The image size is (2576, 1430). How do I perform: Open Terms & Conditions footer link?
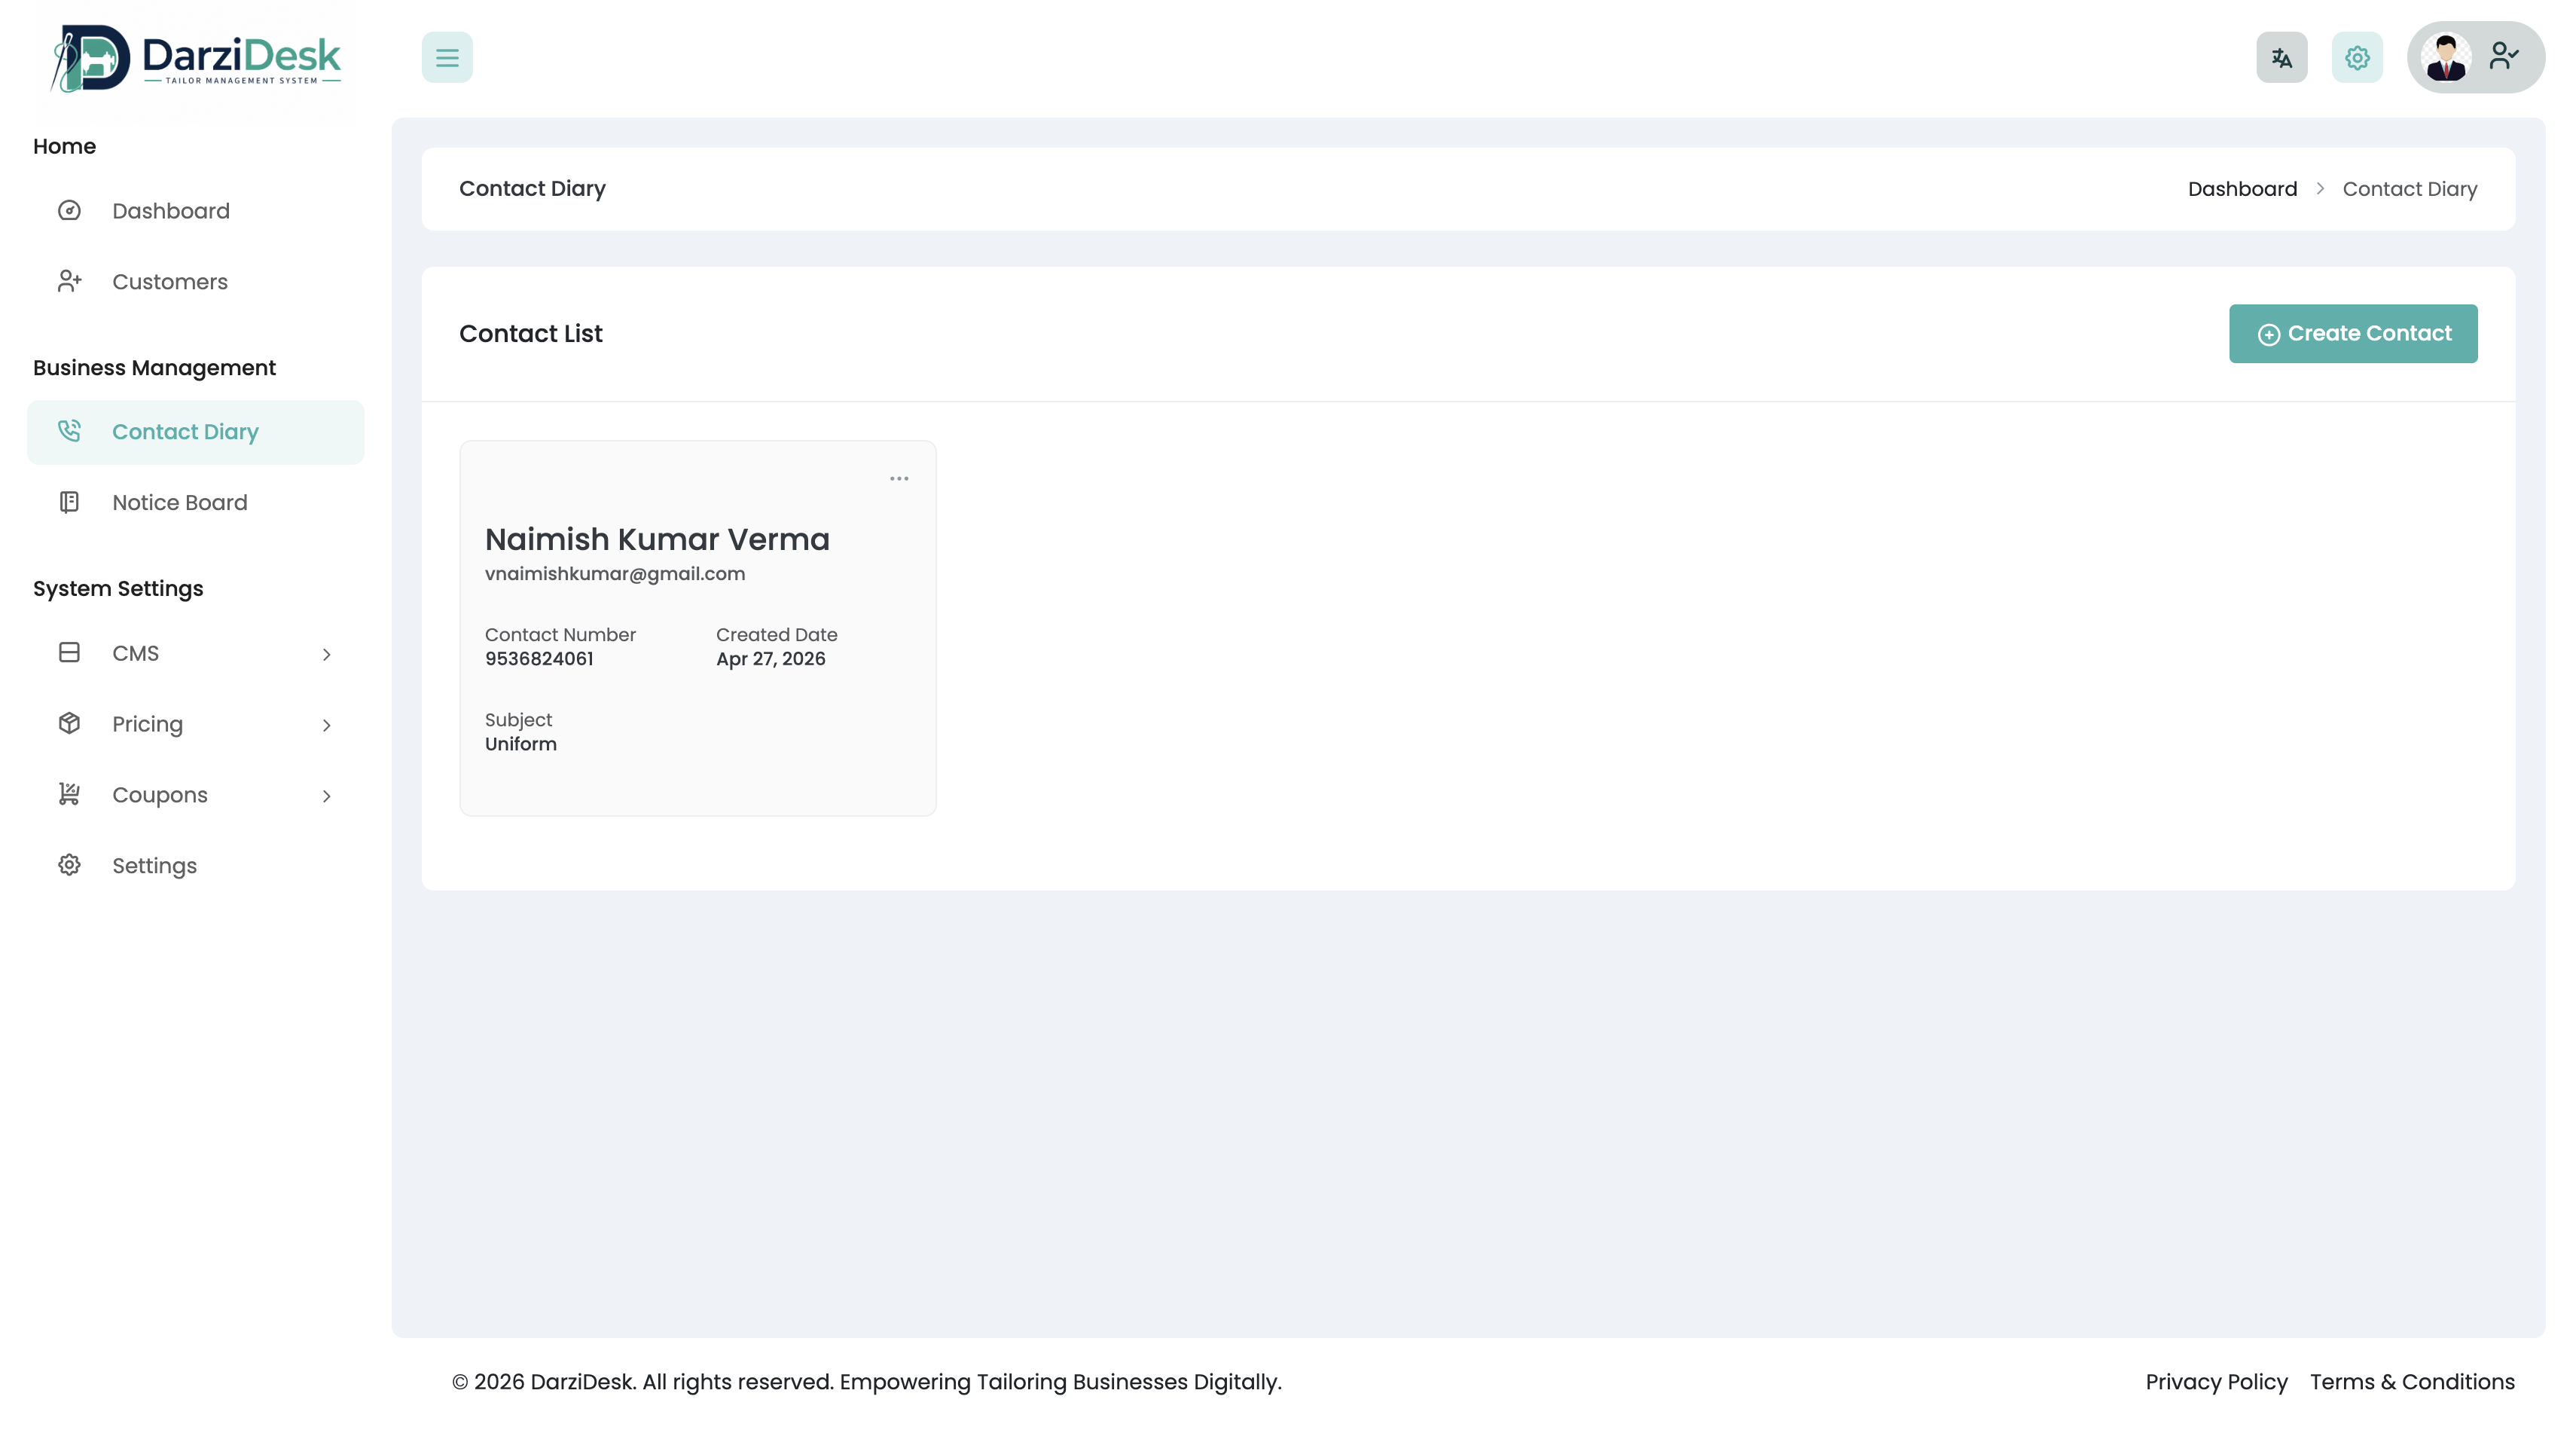(2412, 1382)
